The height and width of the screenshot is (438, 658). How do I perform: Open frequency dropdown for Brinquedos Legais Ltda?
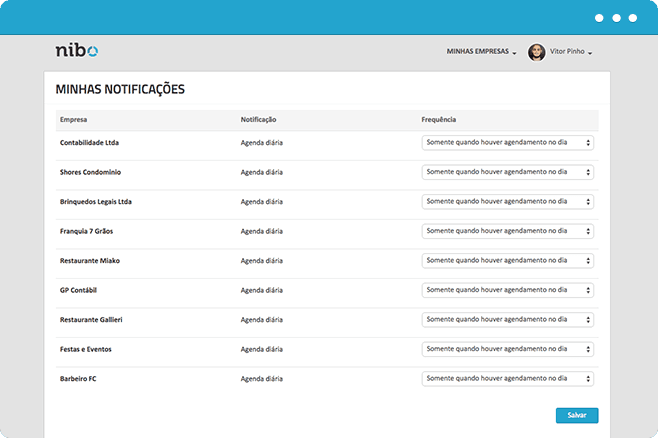point(508,201)
